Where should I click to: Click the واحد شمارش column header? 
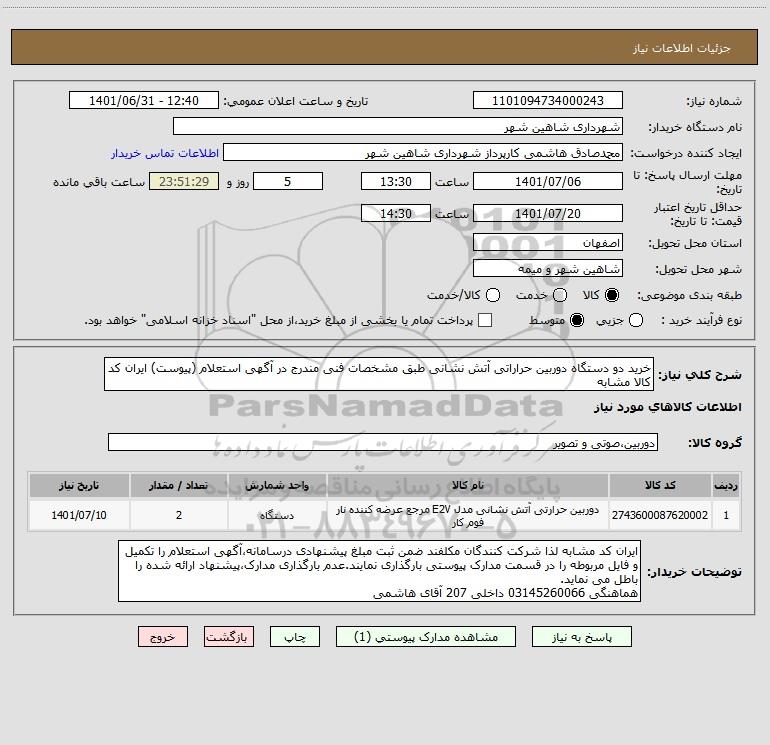tap(277, 486)
